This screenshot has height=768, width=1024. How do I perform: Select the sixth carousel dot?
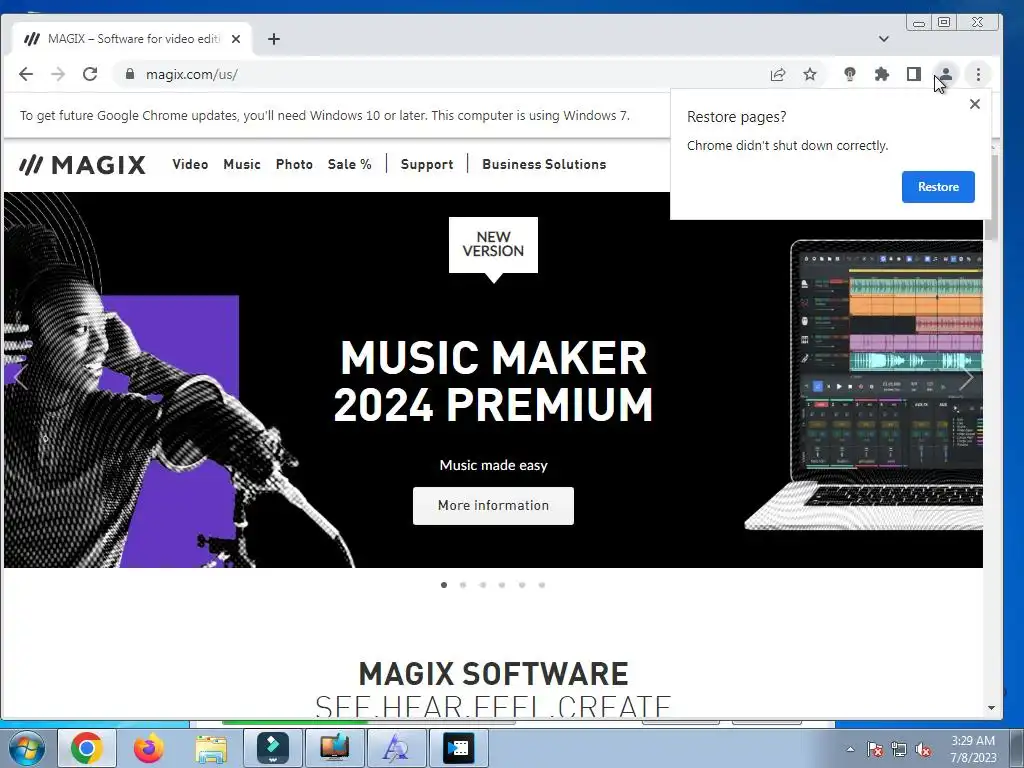[541, 585]
